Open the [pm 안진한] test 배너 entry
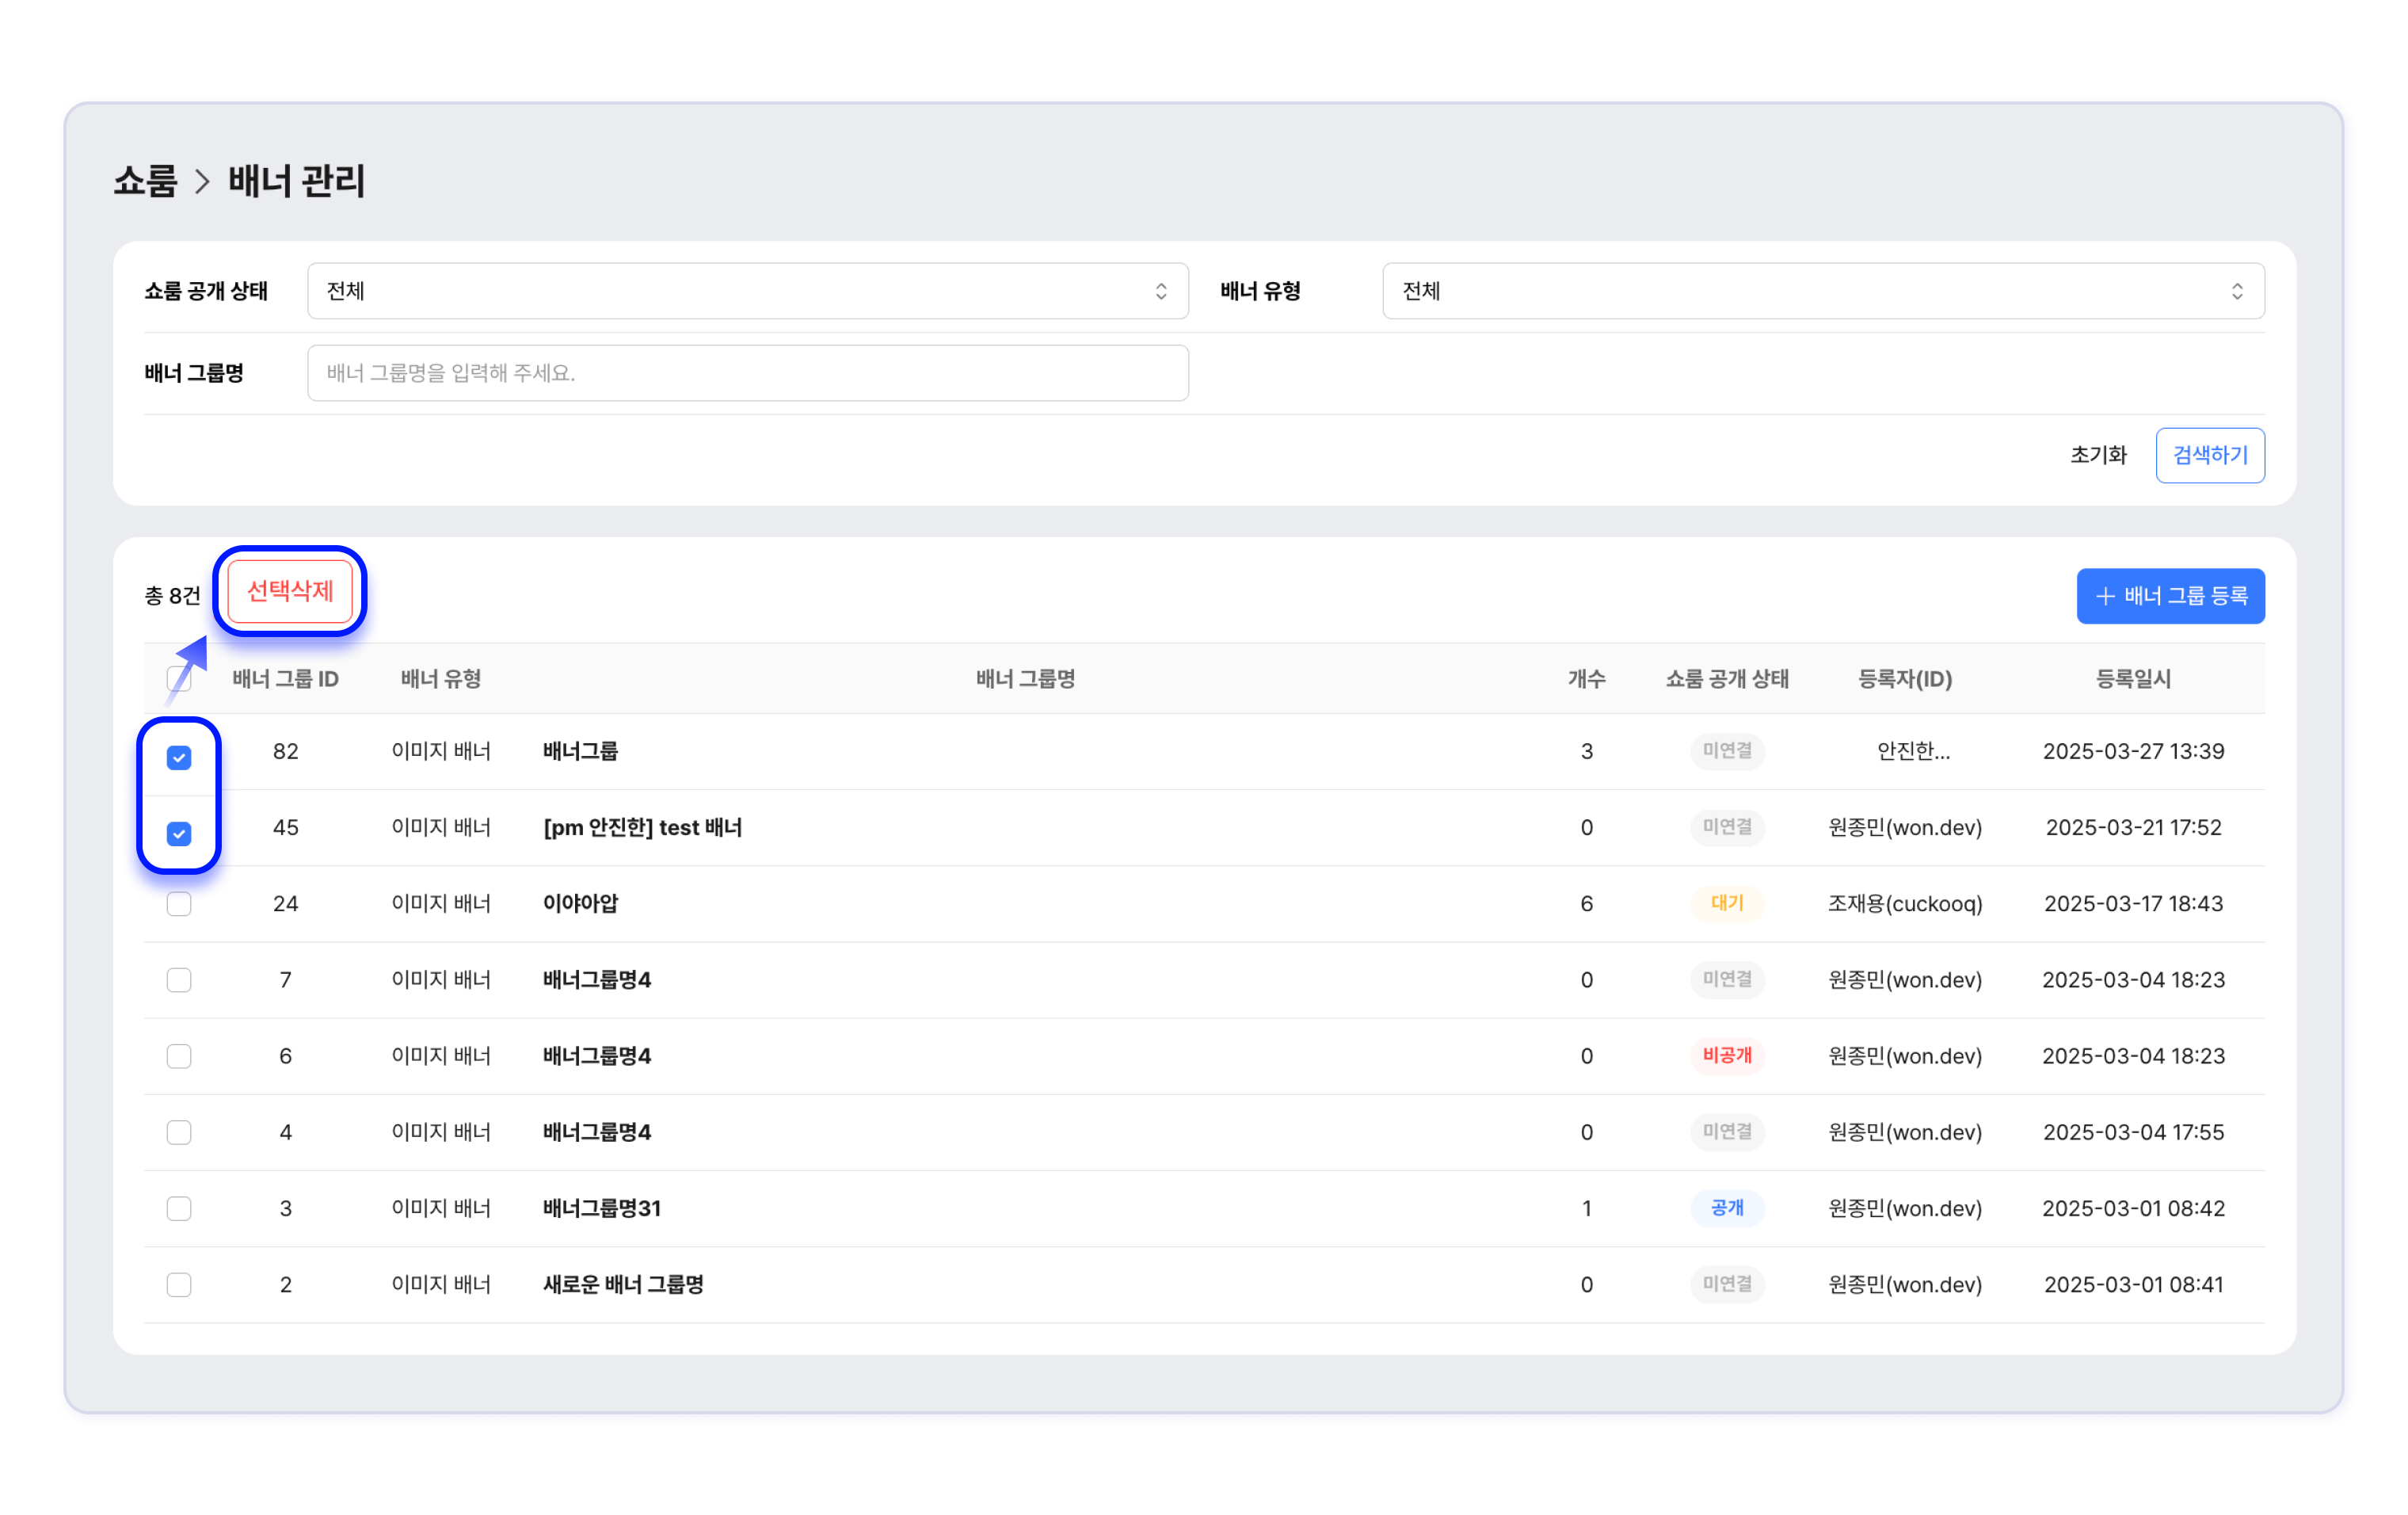The image size is (2408, 1515). pyautogui.click(x=642, y=827)
